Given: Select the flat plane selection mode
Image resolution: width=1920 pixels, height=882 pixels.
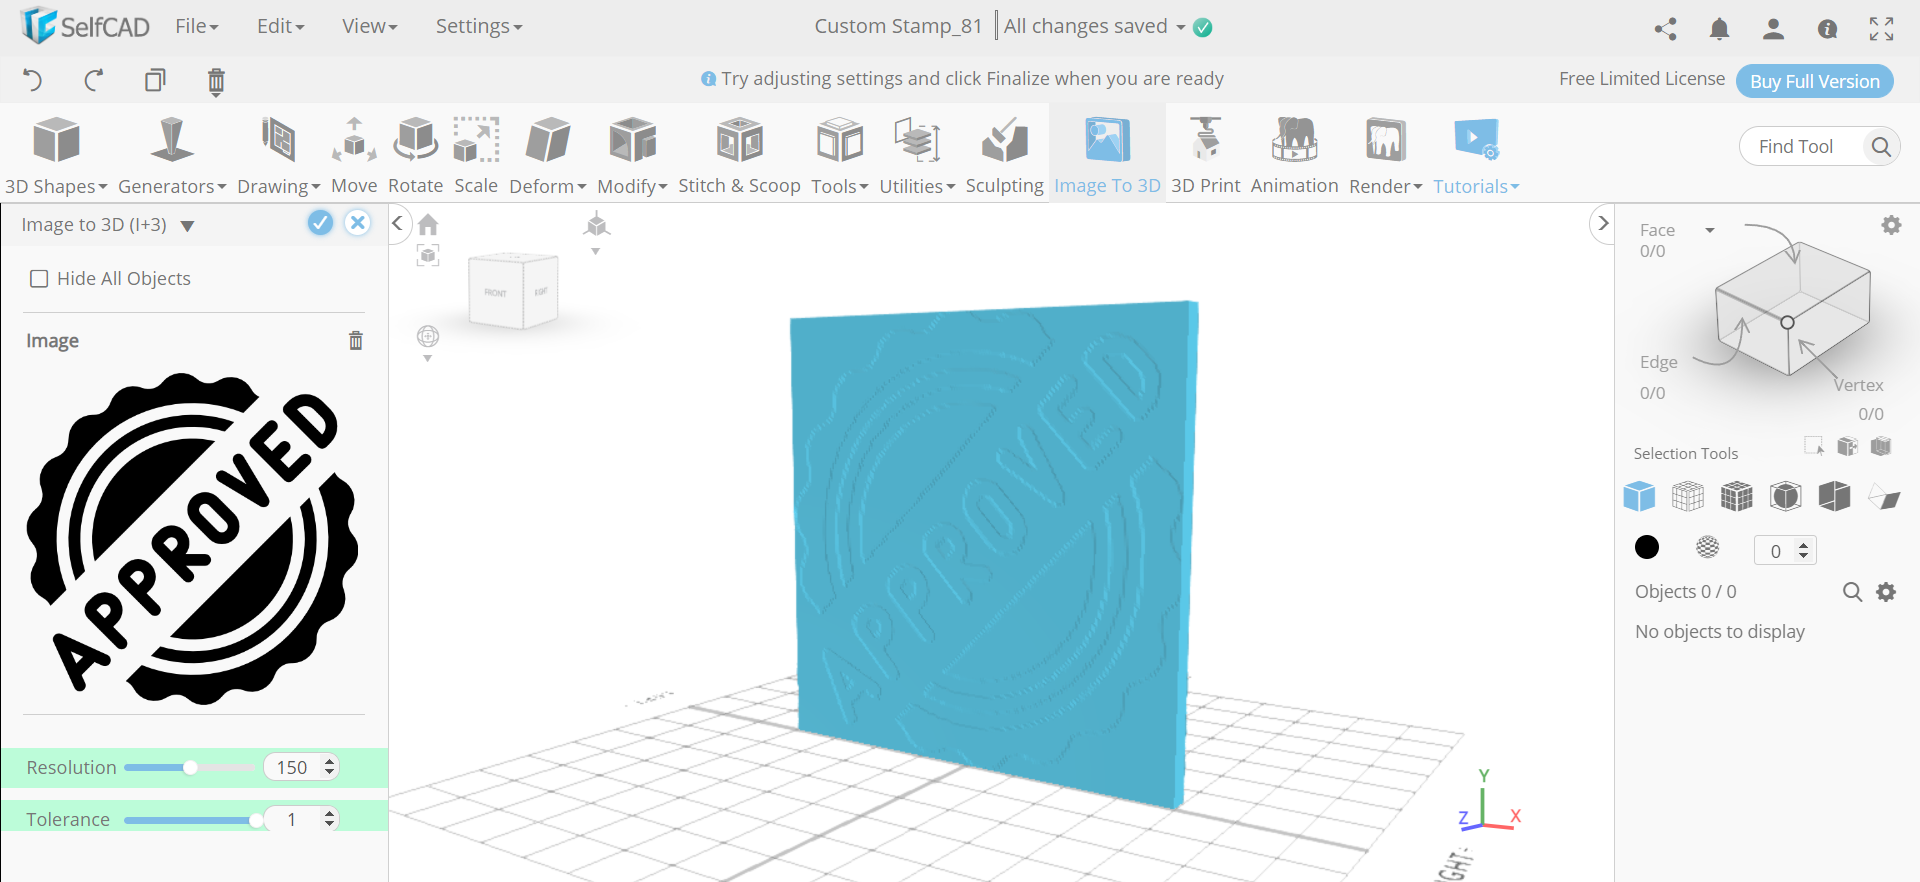Looking at the screenshot, I should tap(1884, 497).
